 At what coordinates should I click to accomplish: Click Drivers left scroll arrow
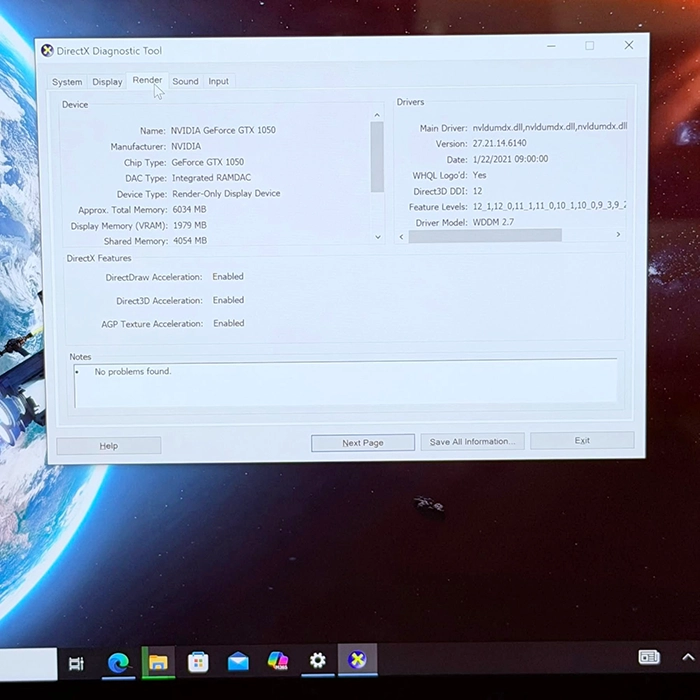401,237
